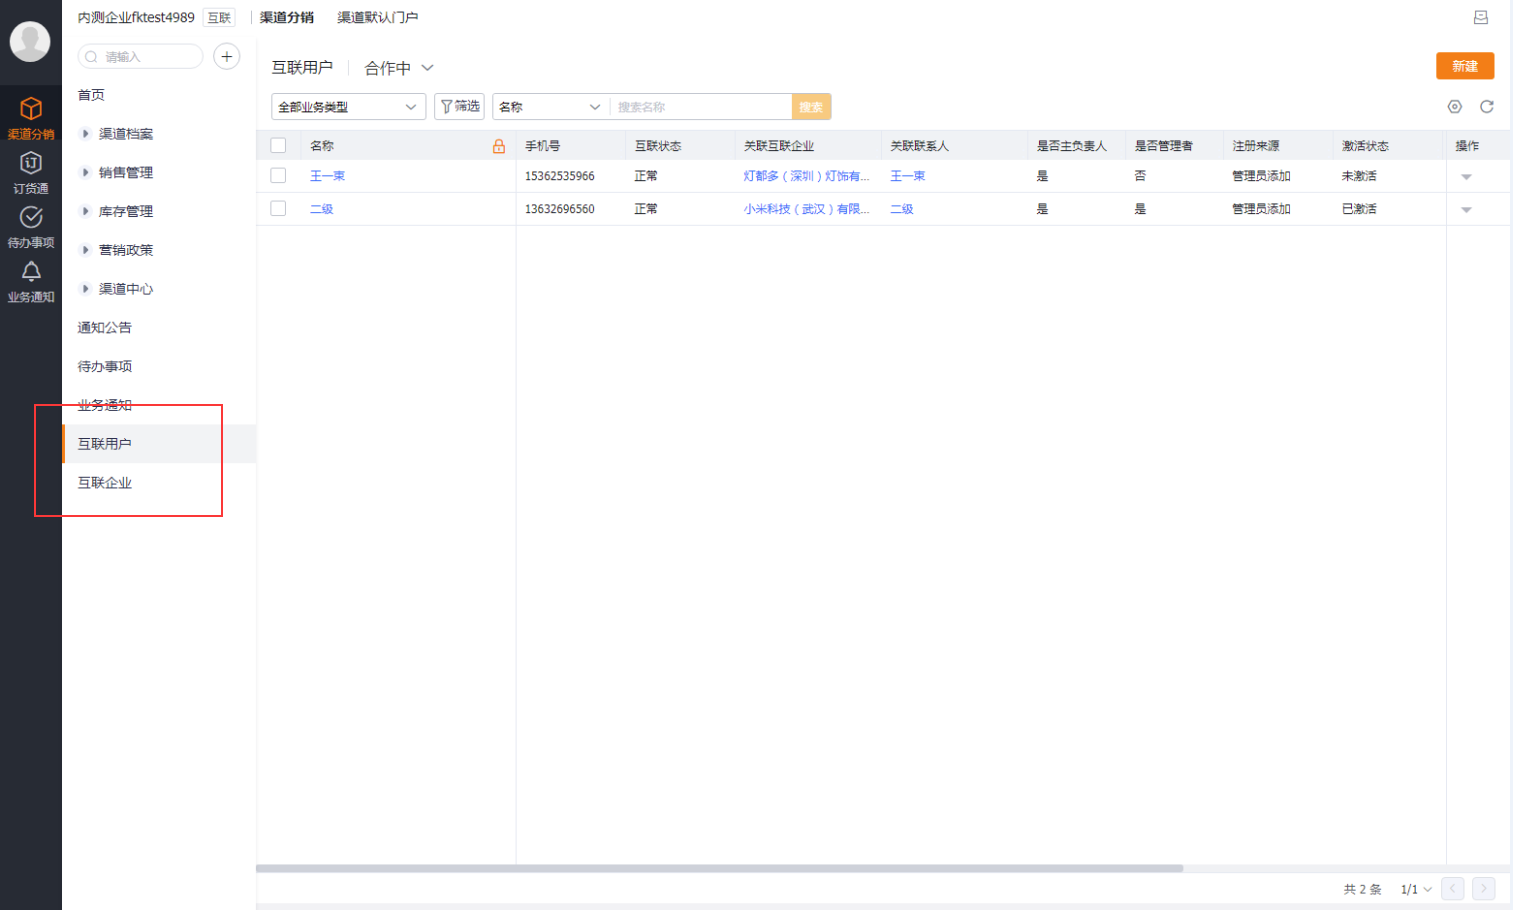Image resolution: width=1513 pixels, height=910 pixels.
Task: Open the 待办事项 checkmark sidebar icon
Action: (x=31, y=217)
